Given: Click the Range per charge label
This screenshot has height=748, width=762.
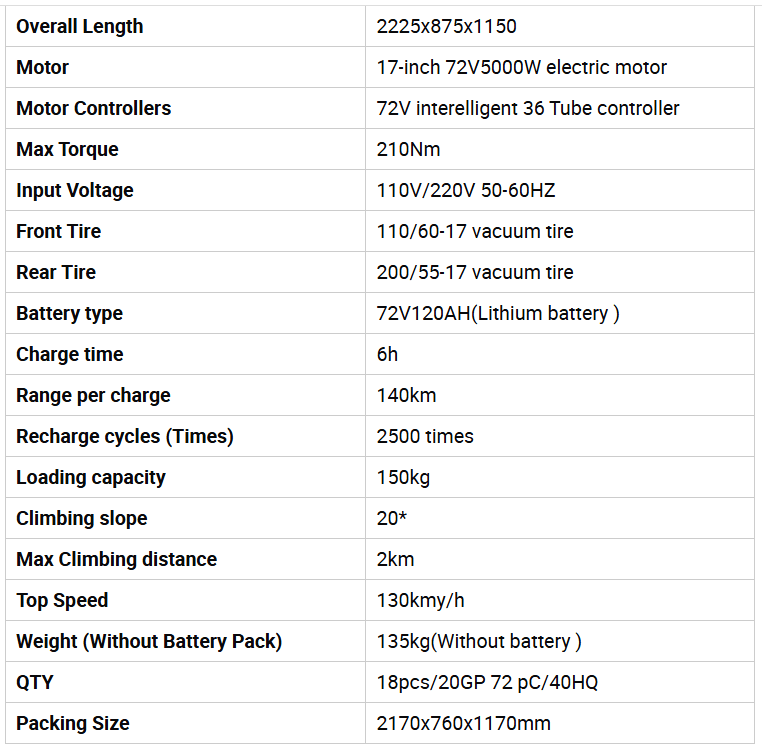Looking at the screenshot, I should [93, 396].
